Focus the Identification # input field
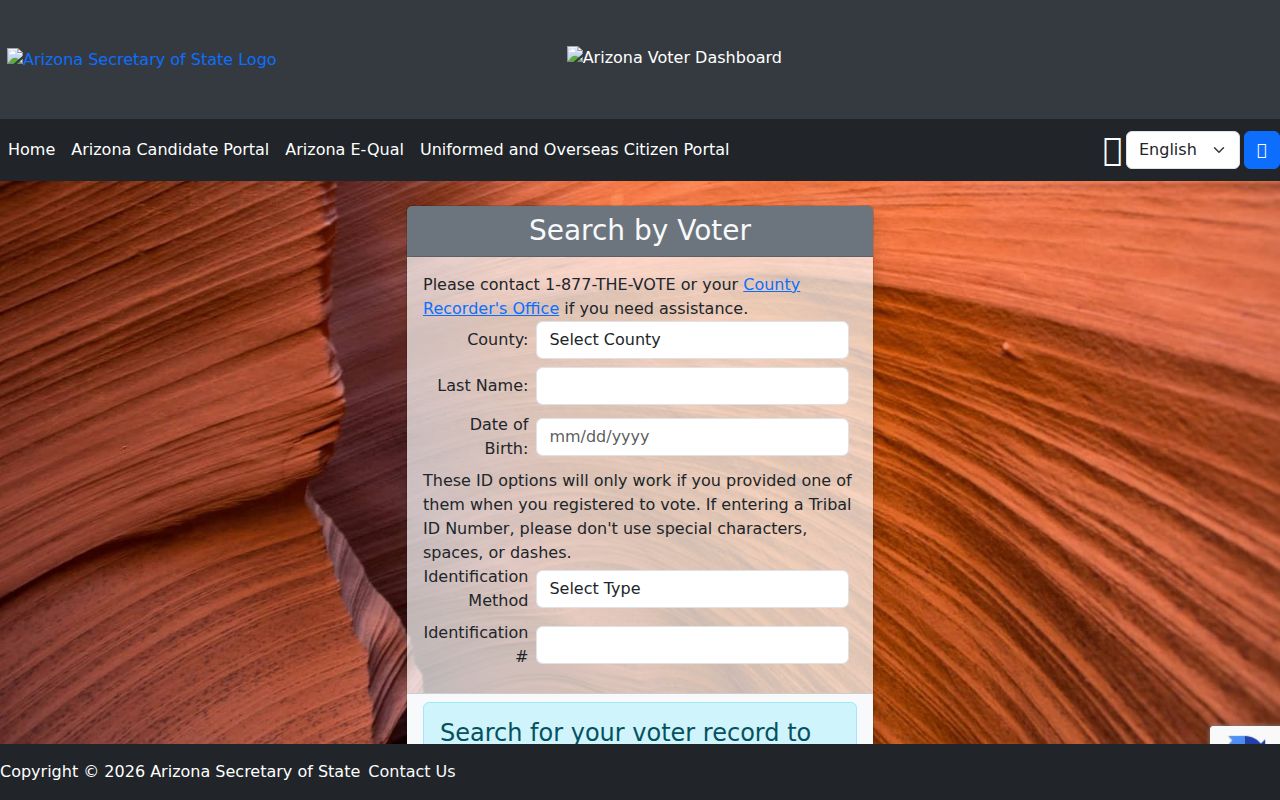The width and height of the screenshot is (1280, 800). coord(692,645)
